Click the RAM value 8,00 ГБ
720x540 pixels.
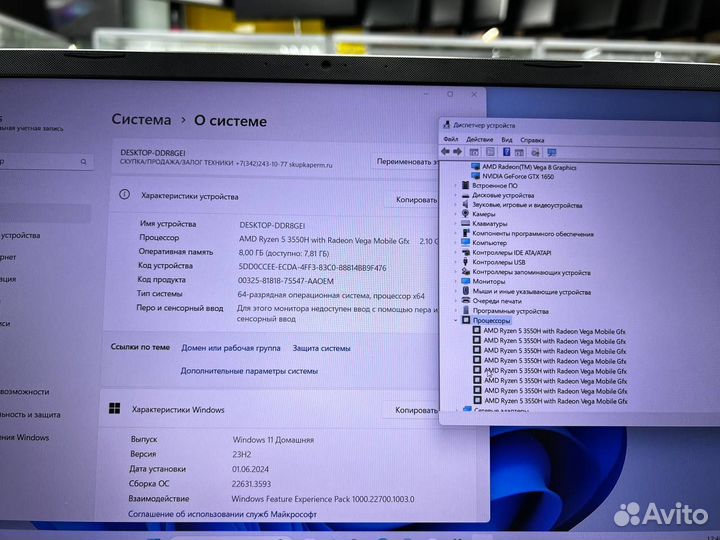[x=284, y=253]
